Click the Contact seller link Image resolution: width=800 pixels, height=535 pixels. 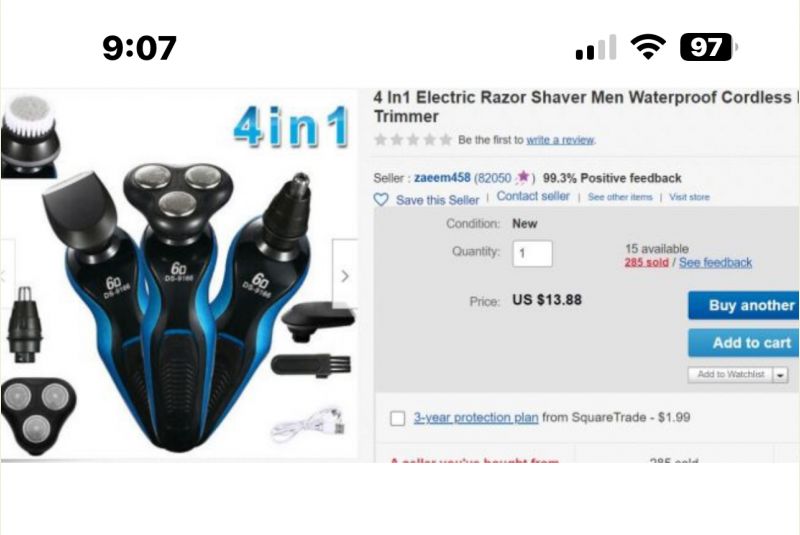point(533,196)
